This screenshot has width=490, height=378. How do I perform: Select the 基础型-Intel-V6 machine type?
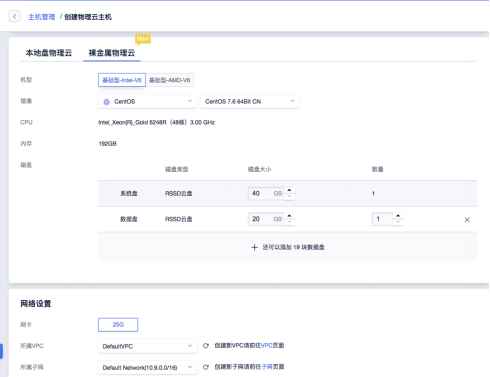click(122, 80)
